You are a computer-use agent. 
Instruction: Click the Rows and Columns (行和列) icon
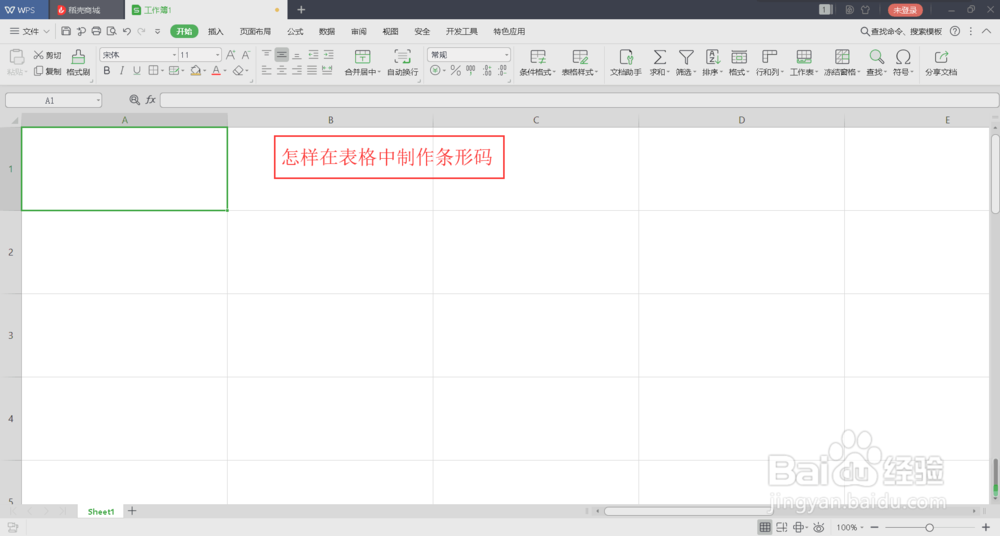tap(769, 57)
